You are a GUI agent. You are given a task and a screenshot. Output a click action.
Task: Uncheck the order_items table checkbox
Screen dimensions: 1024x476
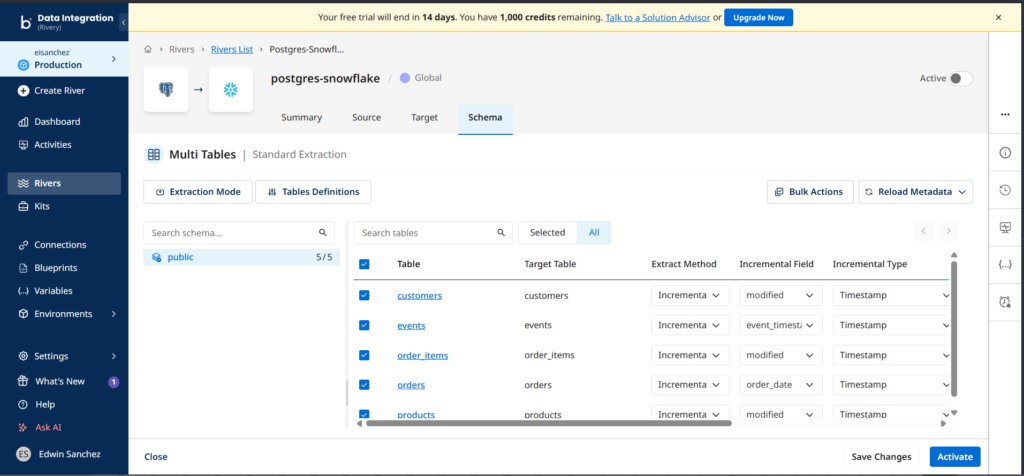[x=364, y=355]
